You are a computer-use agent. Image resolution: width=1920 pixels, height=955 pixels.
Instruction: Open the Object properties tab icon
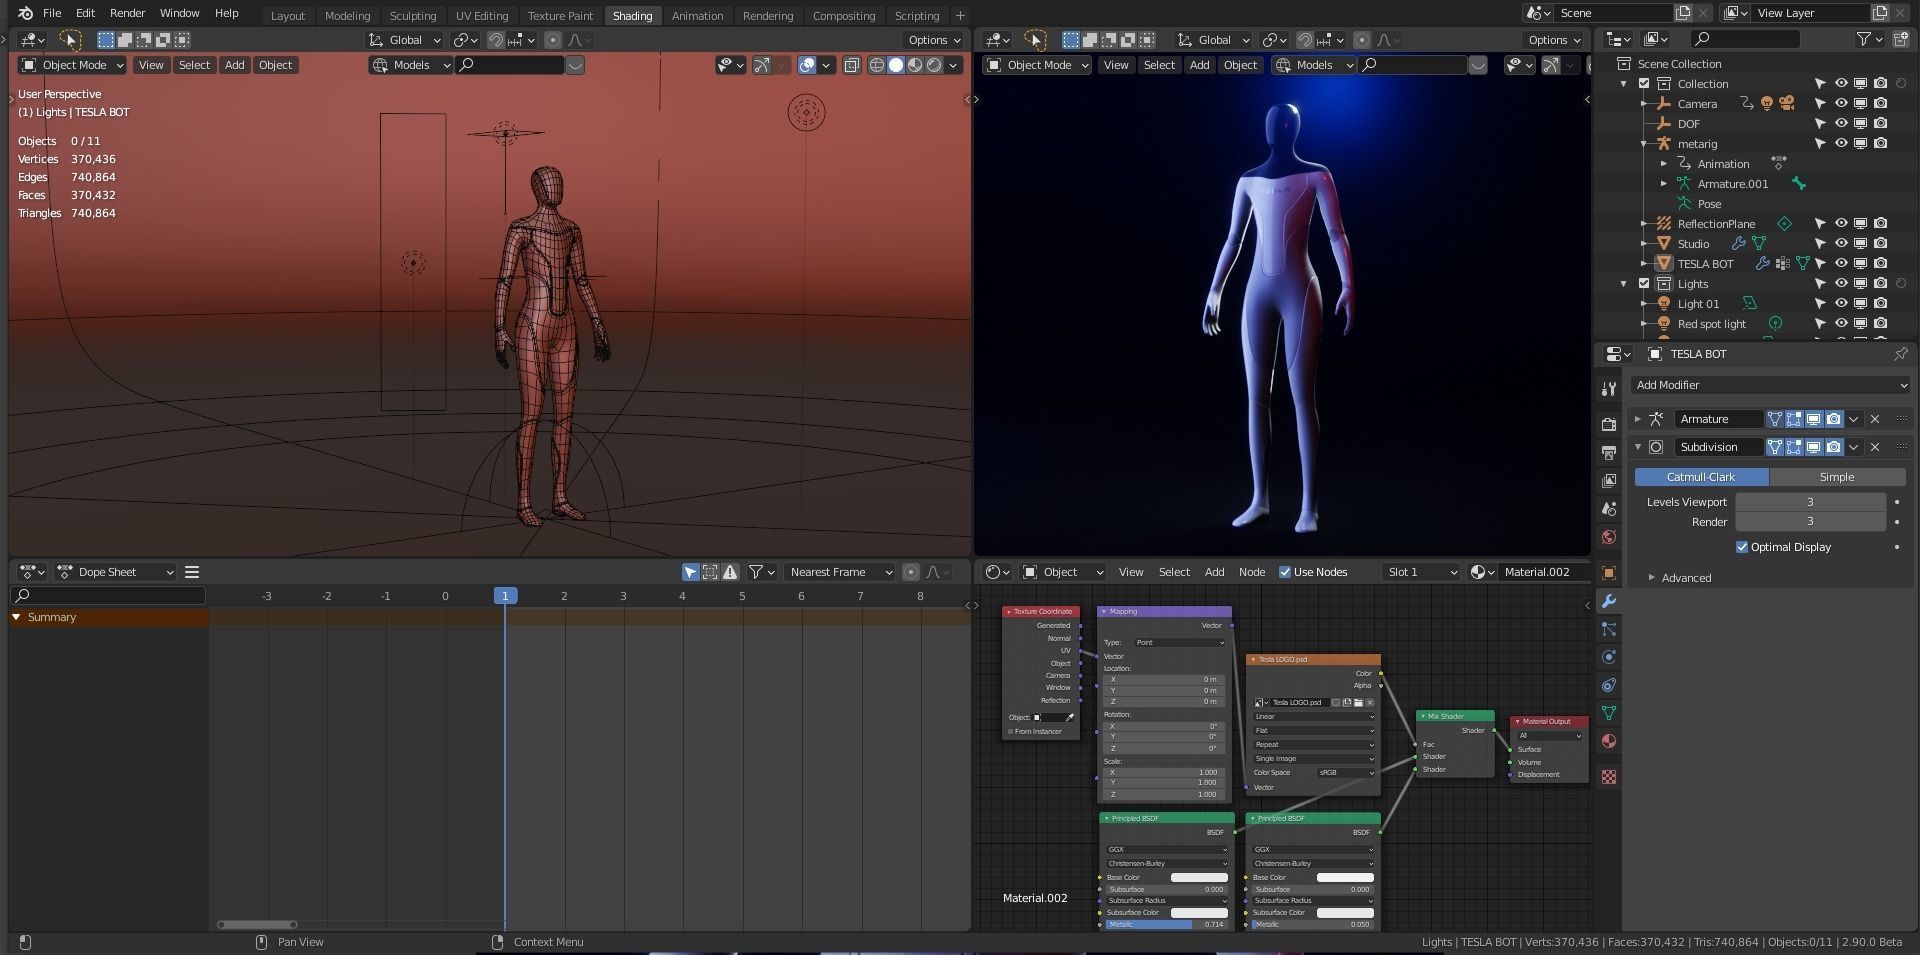click(x=1608, y=573)
